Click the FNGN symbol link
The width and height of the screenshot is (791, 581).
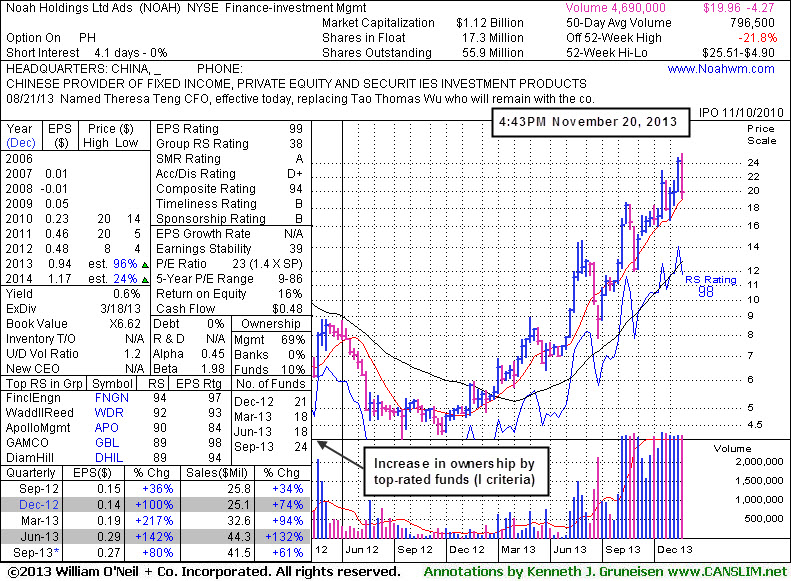tap(111, 398)
